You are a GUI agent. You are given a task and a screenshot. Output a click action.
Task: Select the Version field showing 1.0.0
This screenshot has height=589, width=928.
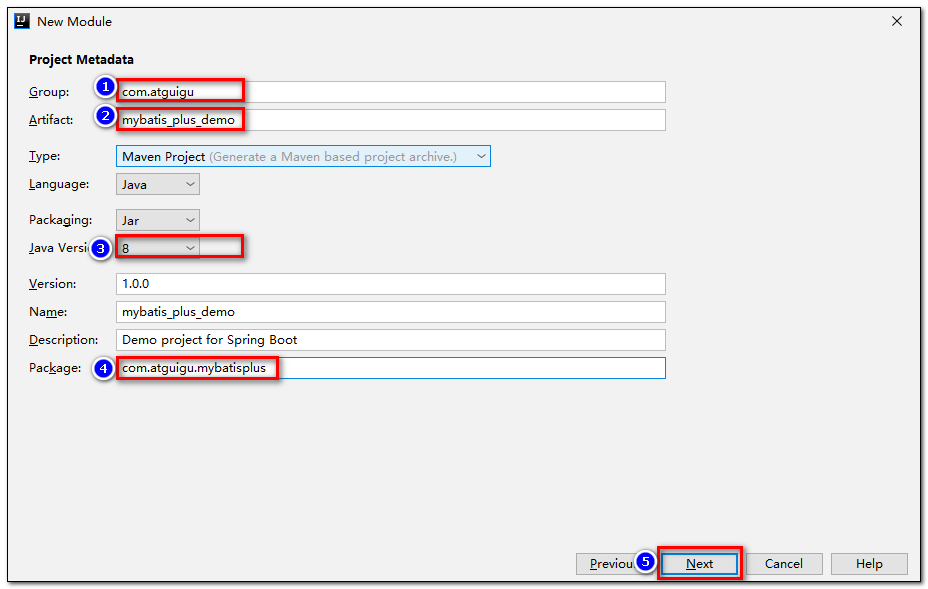coord(390,284)
